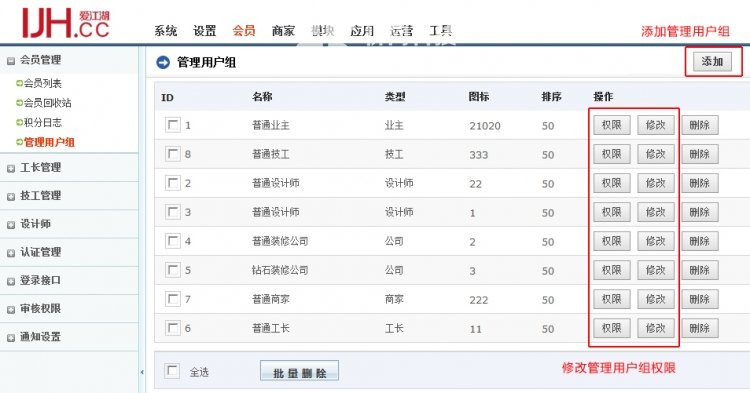Click the blue arrow icon beside 管理用户组
Screen dimensions: 750x393
pos(163,62)
